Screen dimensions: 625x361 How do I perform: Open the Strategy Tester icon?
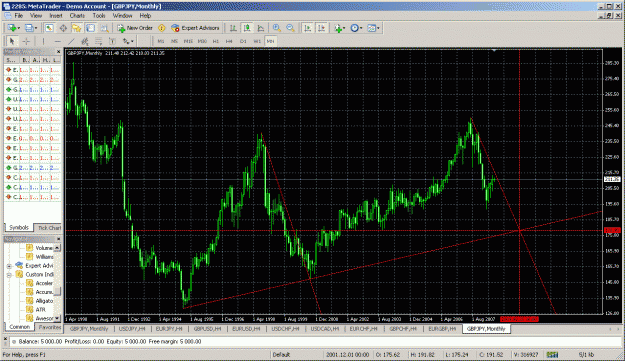(104, 28)
